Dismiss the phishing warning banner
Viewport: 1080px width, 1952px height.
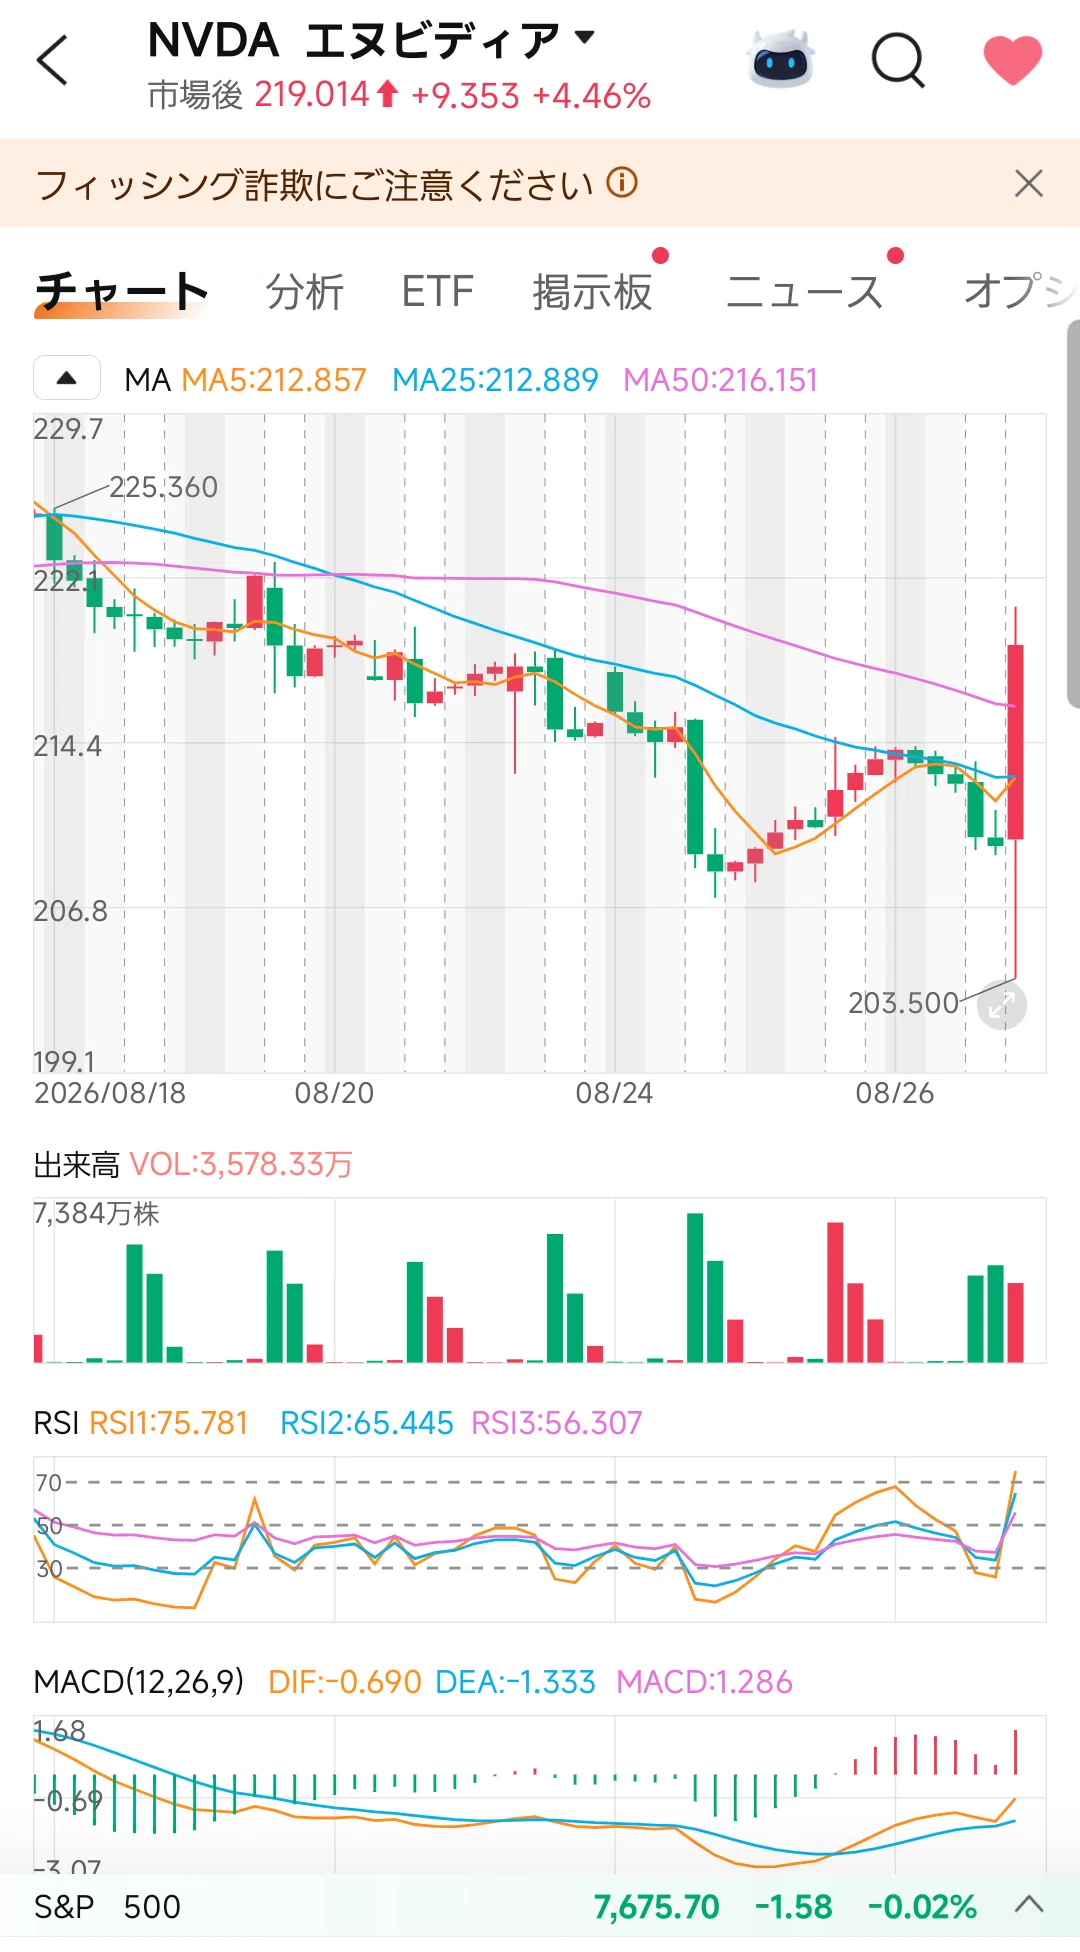[1028, 184]
